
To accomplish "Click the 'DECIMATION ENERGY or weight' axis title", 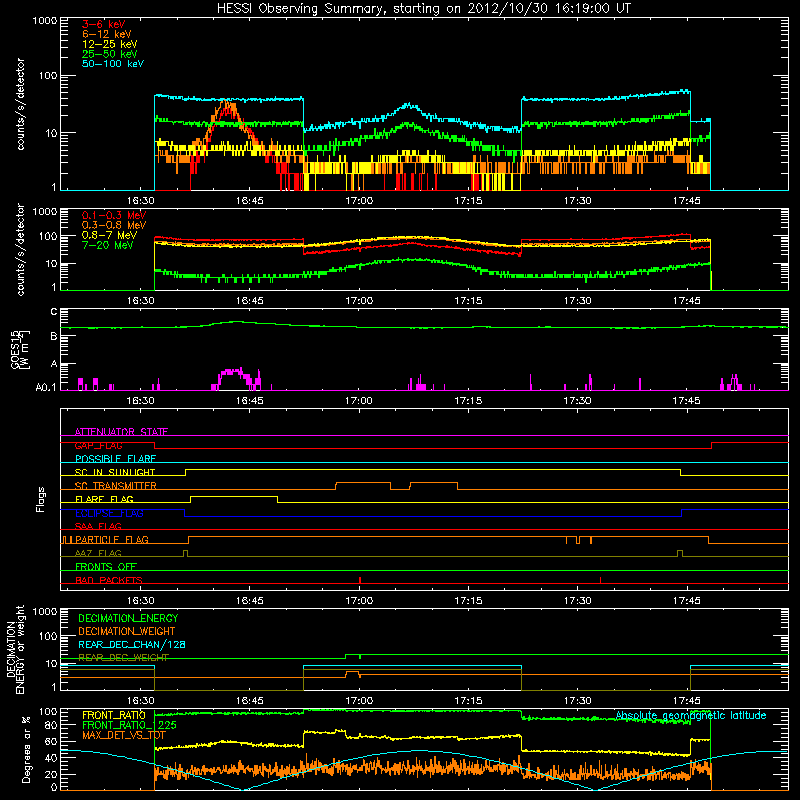I will [x=15, y=650].
